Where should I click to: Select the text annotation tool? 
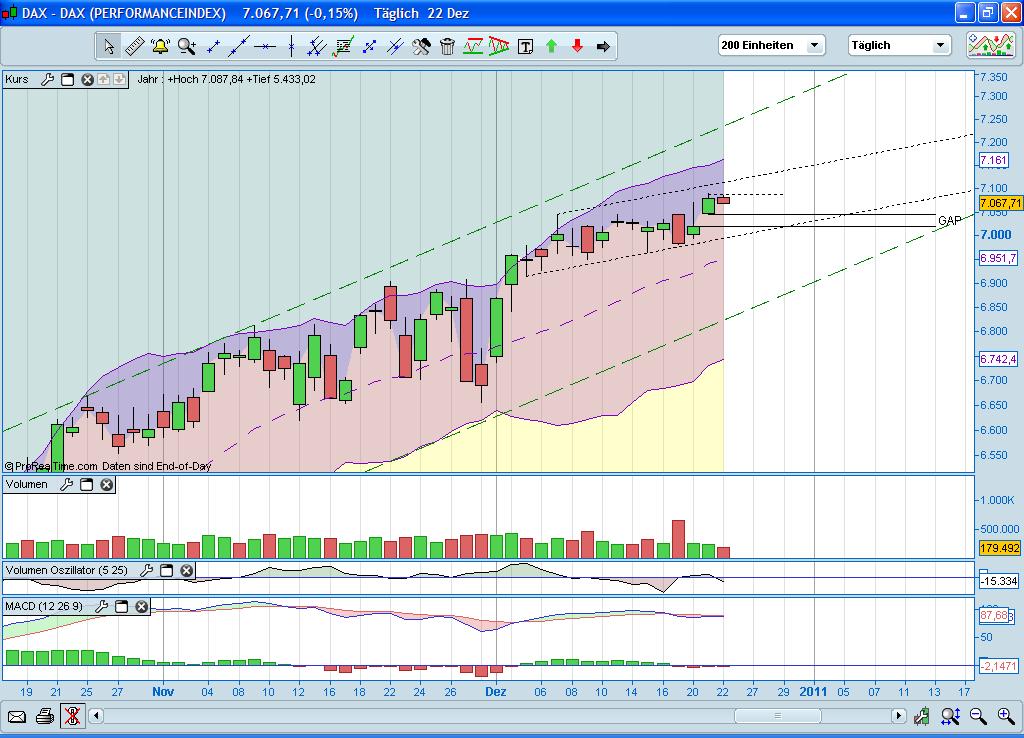tap(525, 45)
